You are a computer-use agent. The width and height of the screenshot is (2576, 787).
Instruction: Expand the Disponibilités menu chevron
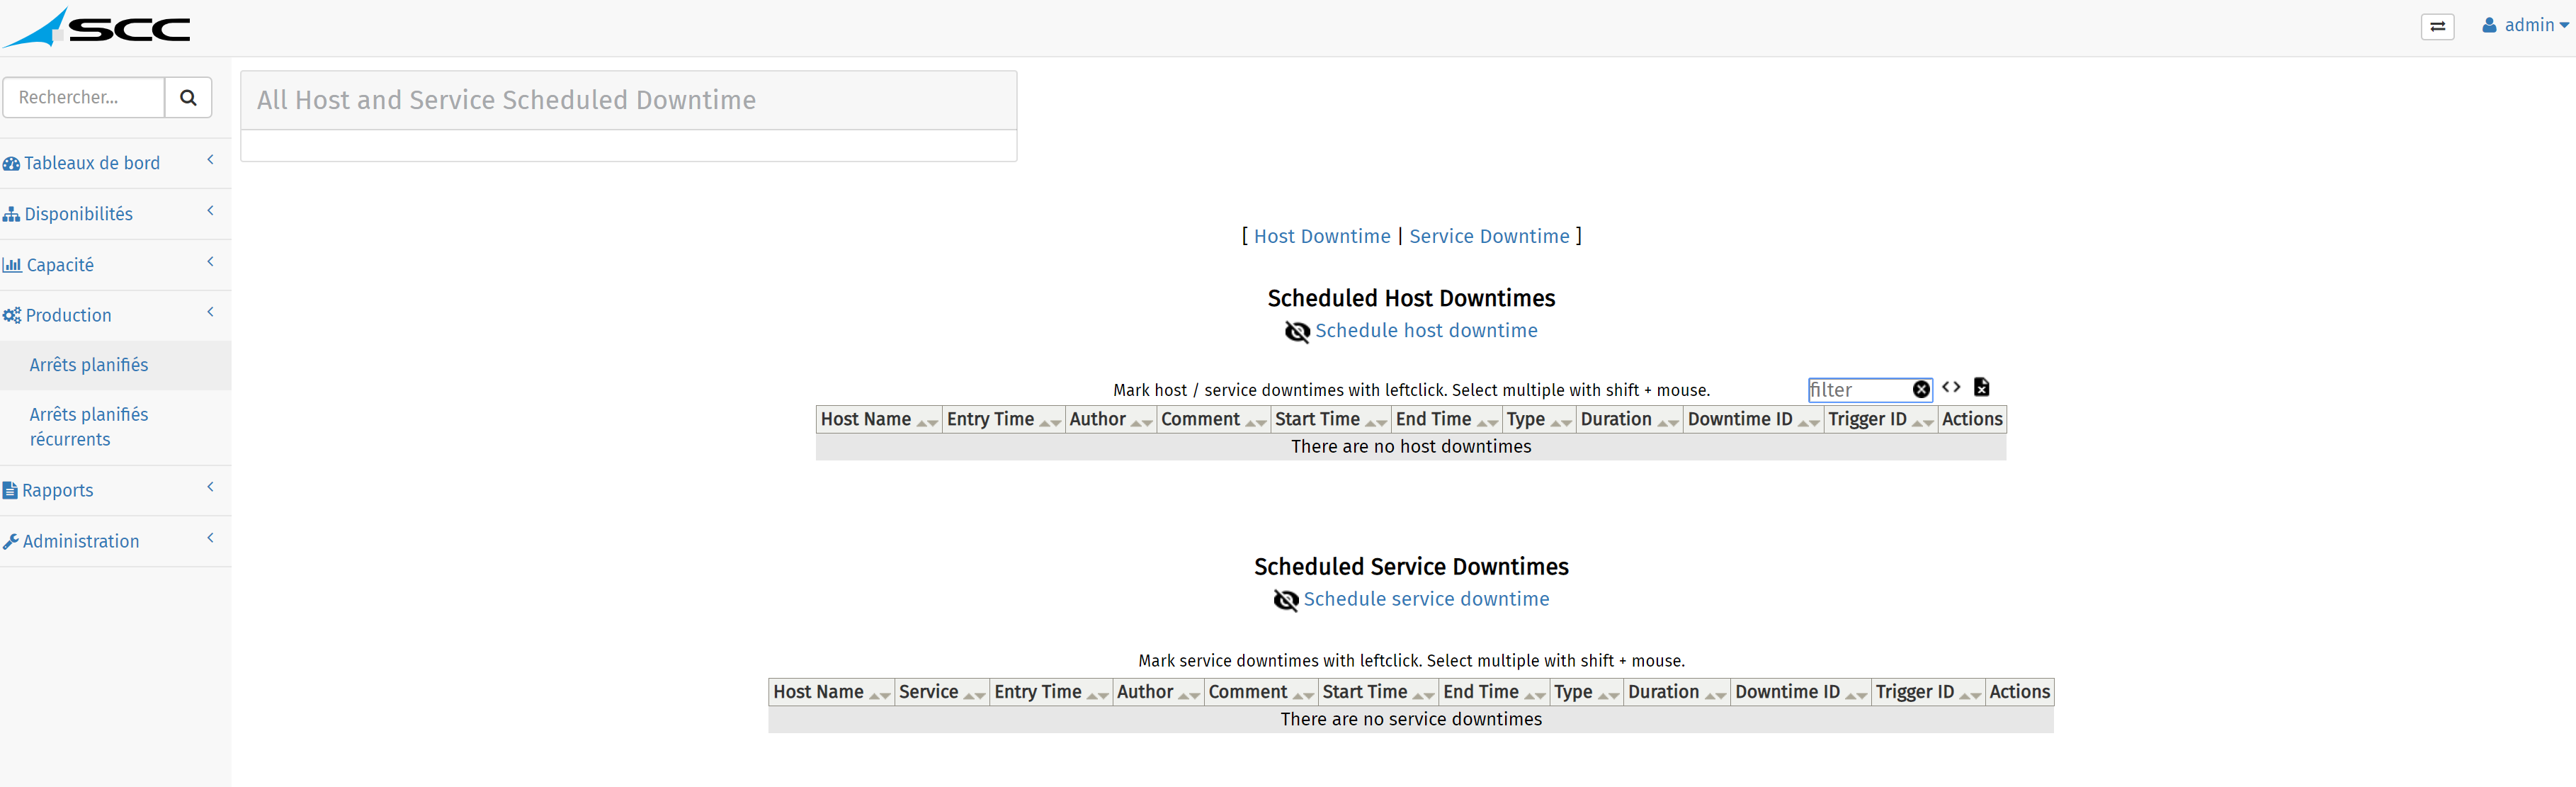(x=210, y=211)
